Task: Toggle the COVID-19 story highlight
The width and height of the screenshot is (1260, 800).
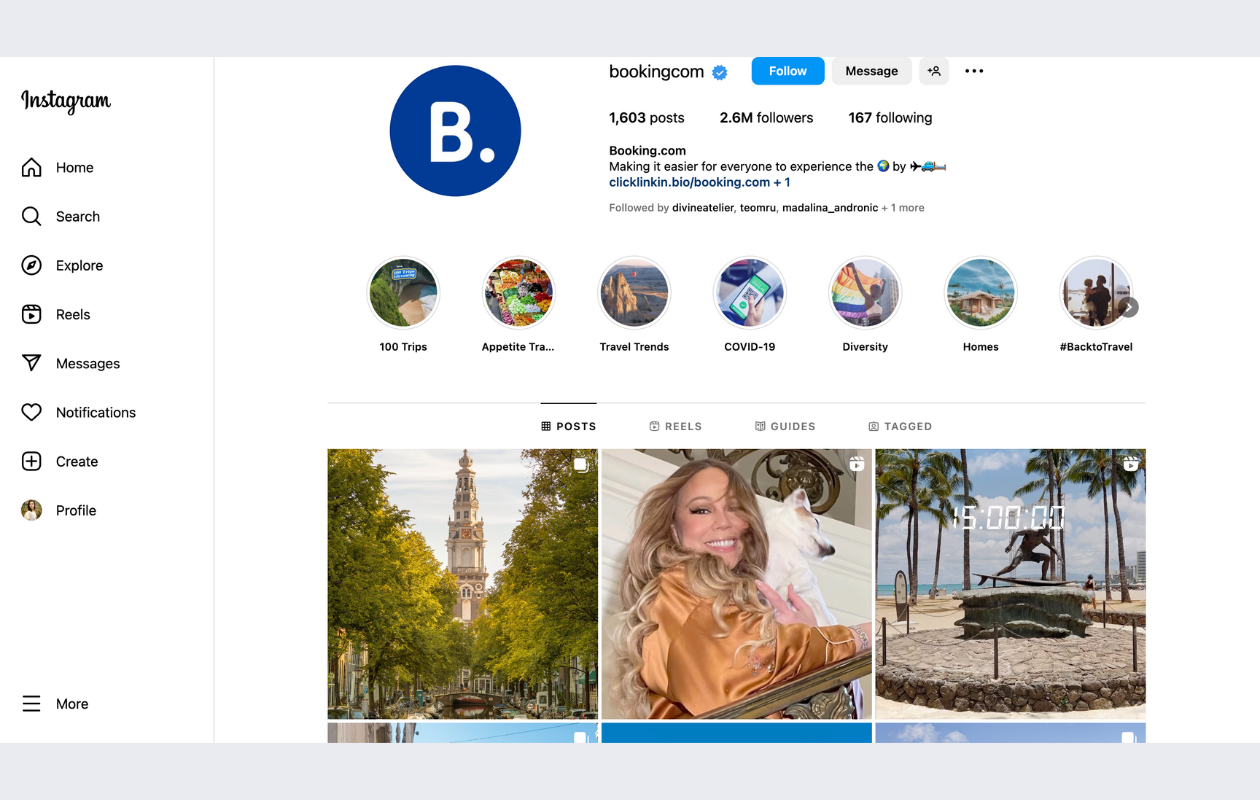Action: click(x=749, y=292)
